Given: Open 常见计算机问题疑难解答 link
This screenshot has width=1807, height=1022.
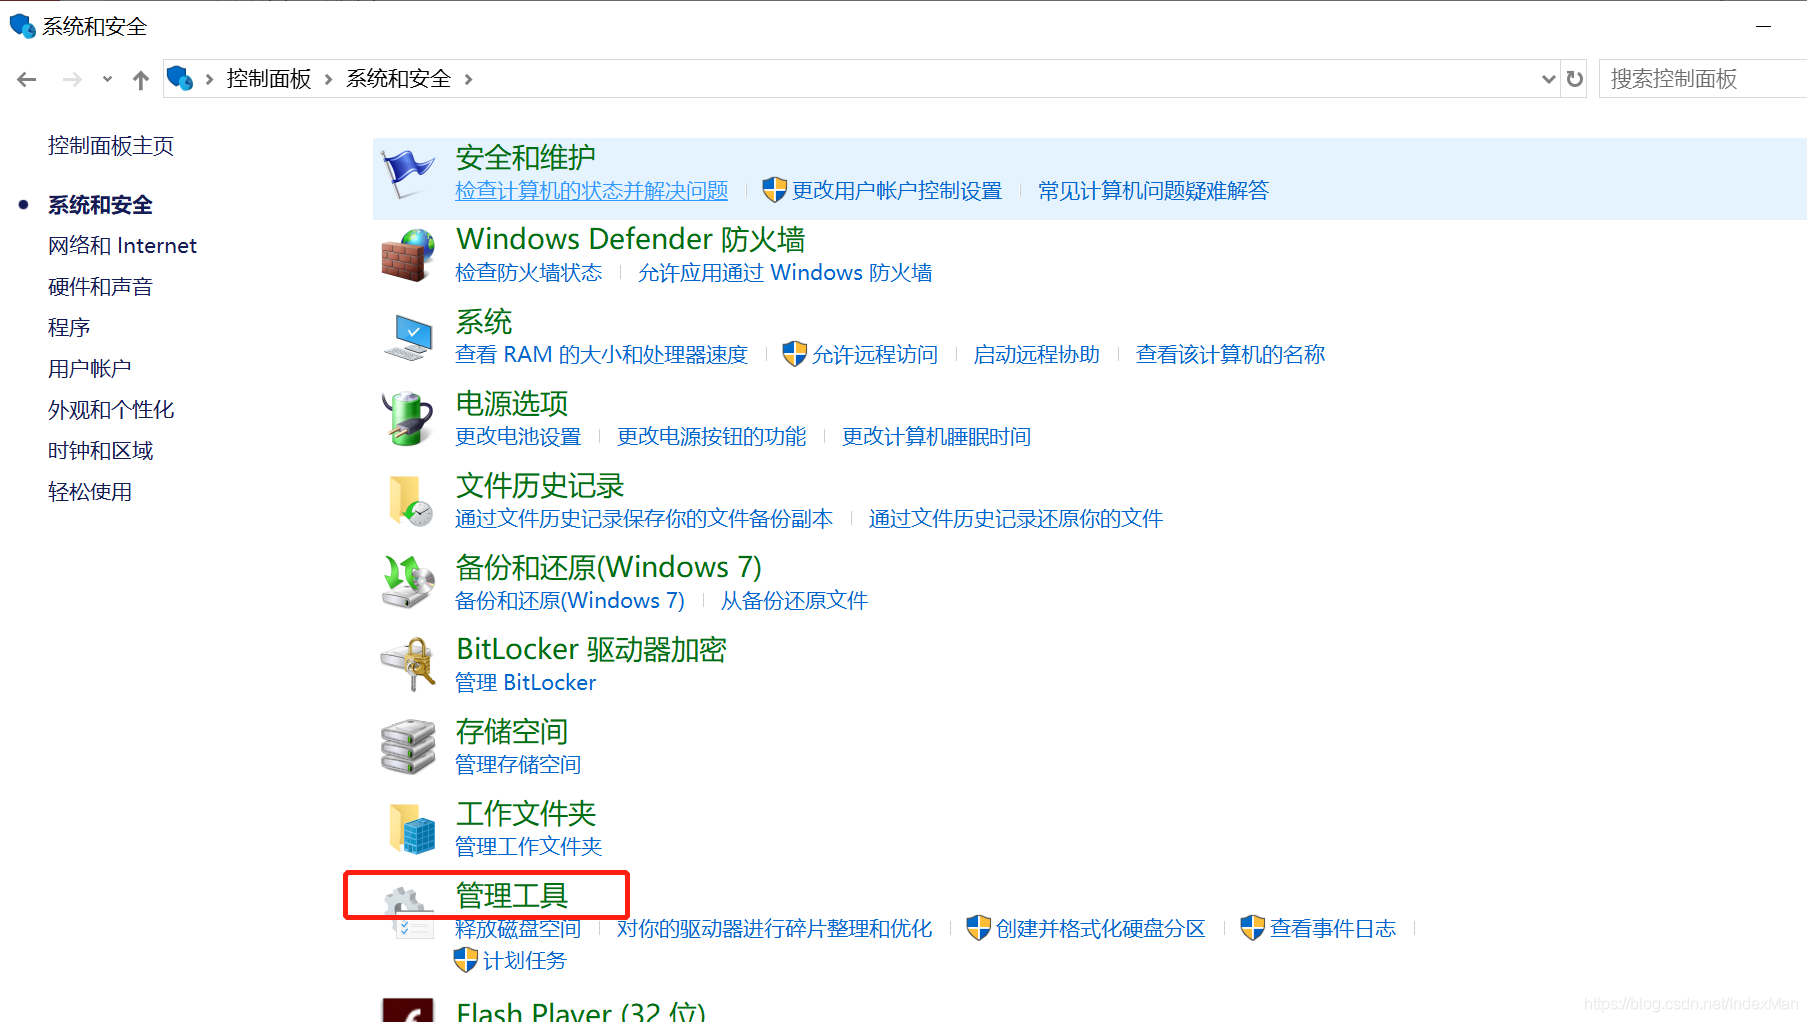Looking at the screenshot, I should [x=1153, y=191].
